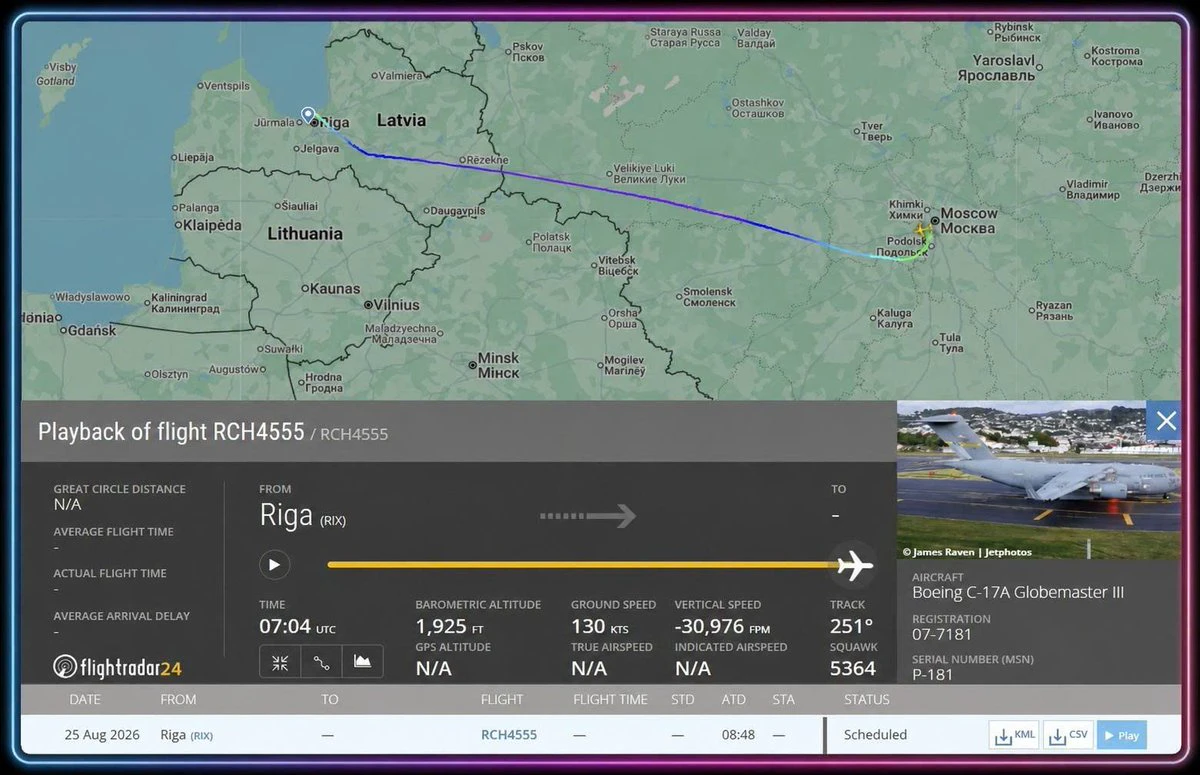Click the vertical speed value -30,976 FPM

click(x=723, y=626)
